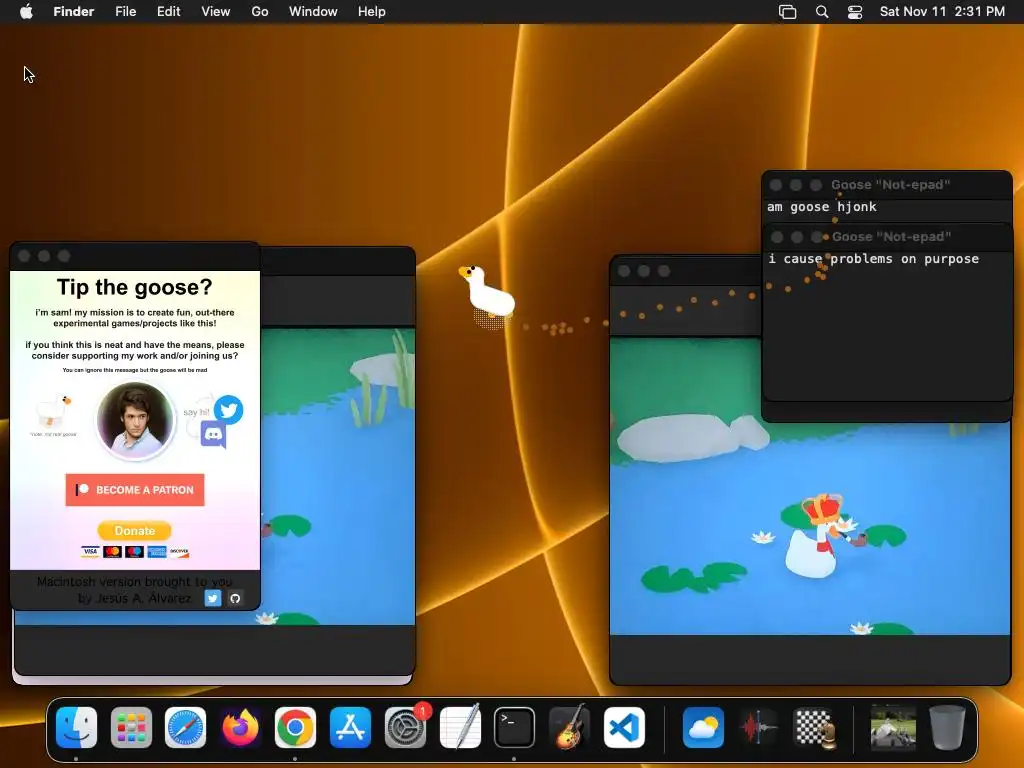Open the Edit menu
Screen dimensions: 1024x768
click(x=168, y=12)
